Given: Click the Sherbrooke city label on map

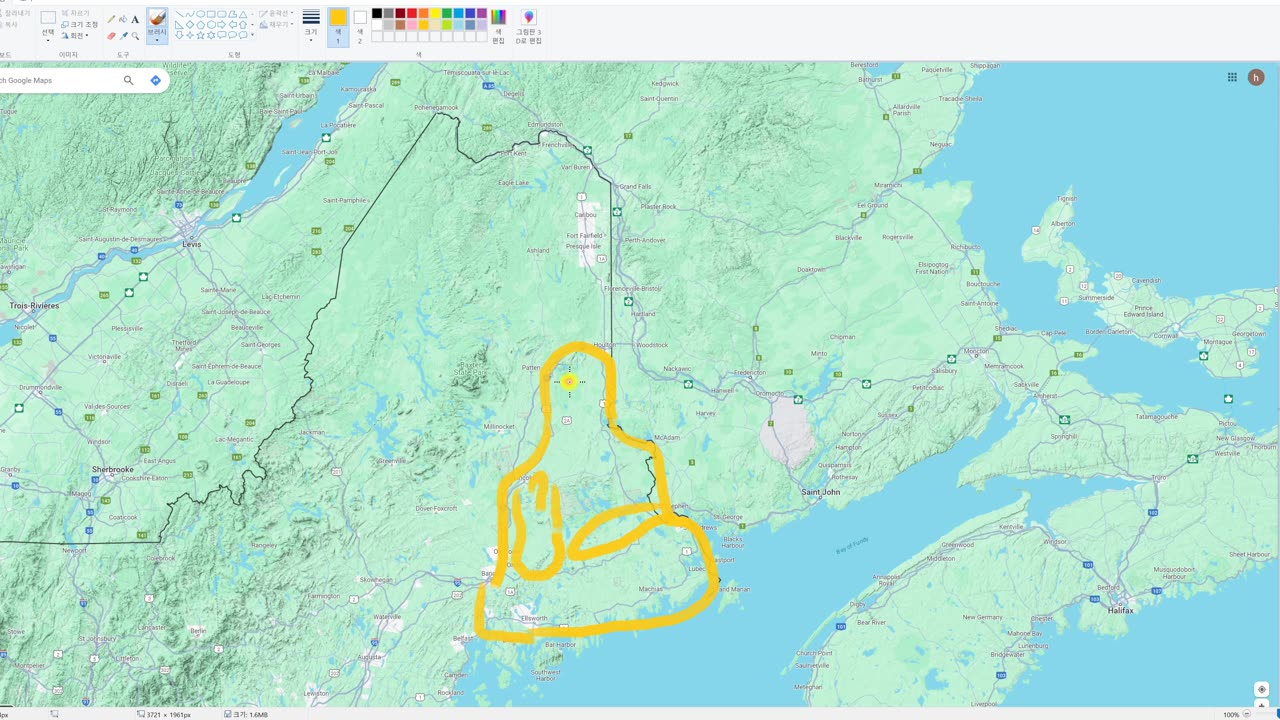Looking at the screenshot, I should [113, 469].
